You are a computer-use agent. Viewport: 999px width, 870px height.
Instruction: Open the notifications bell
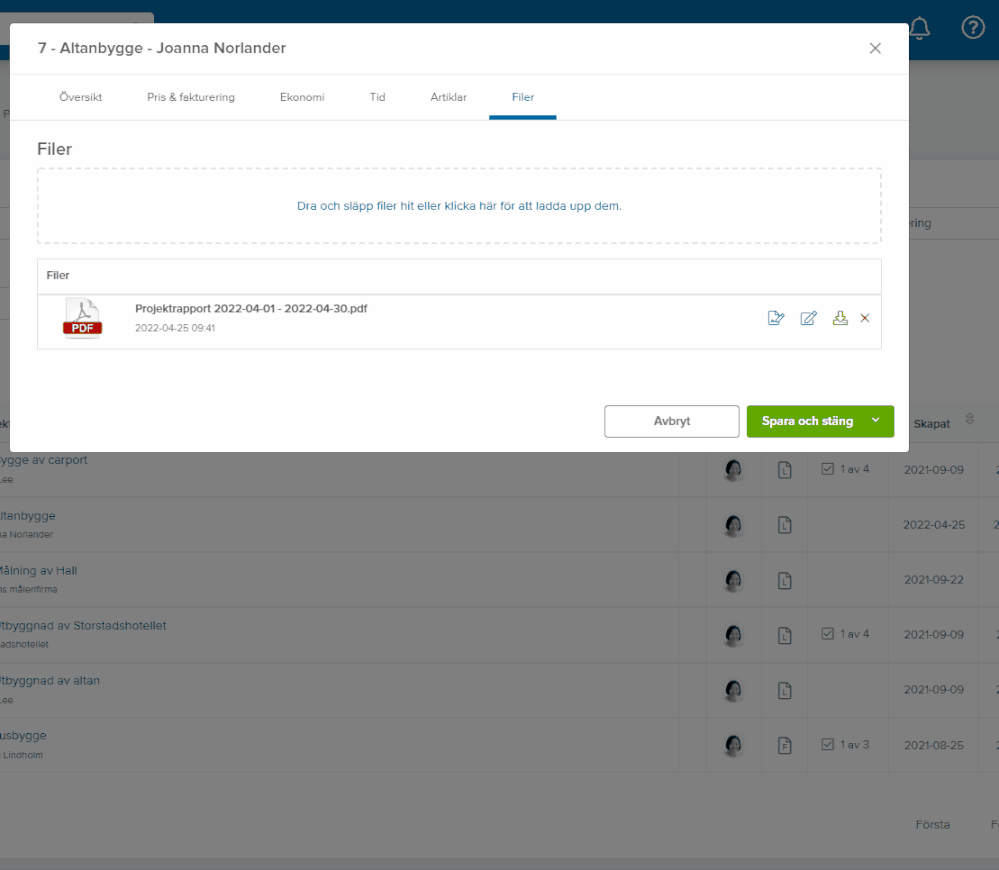point(919,28)
